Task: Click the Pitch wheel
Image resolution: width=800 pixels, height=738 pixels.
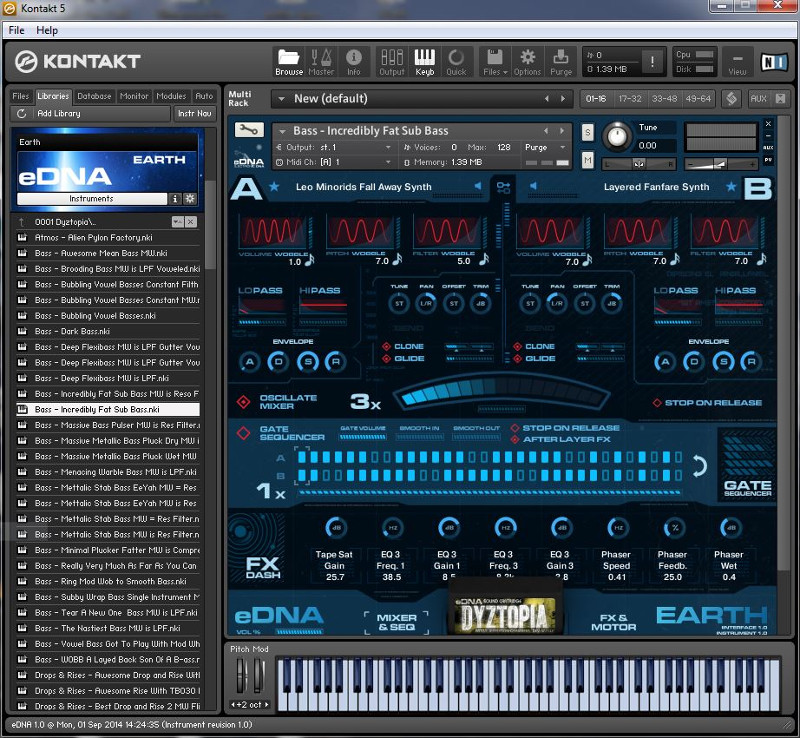Action: [241, 677]
